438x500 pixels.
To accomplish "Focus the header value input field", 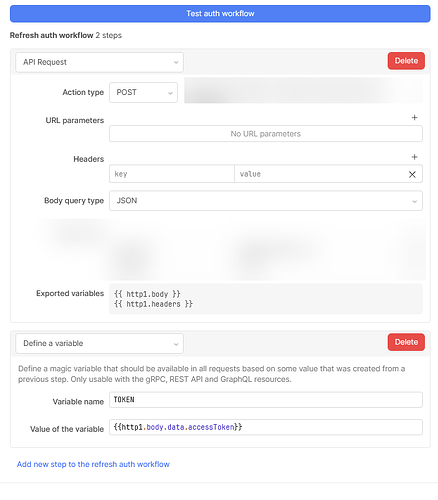I will (320, 174).
